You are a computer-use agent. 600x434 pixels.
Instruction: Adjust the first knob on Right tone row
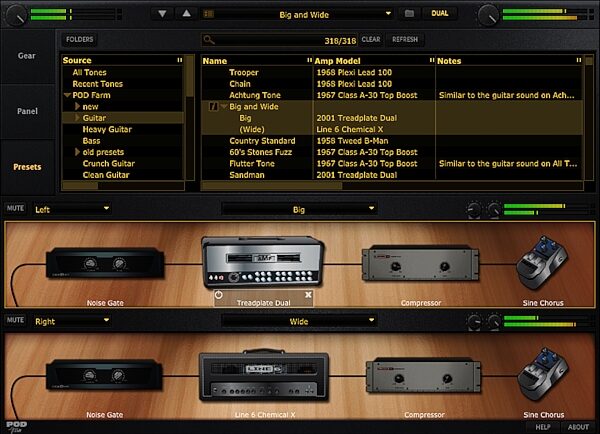point(474,321)
